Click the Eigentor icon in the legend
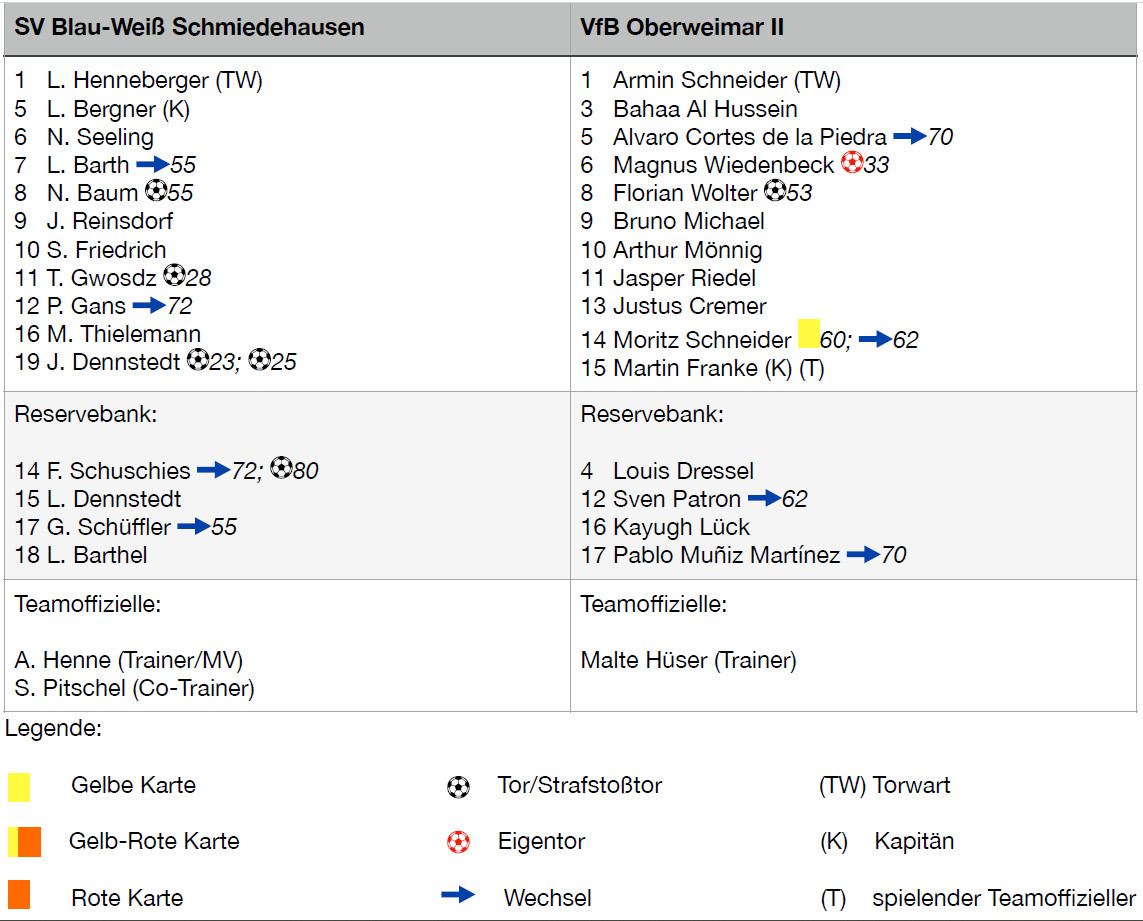Screen dimensions: 1143x921 458,842
